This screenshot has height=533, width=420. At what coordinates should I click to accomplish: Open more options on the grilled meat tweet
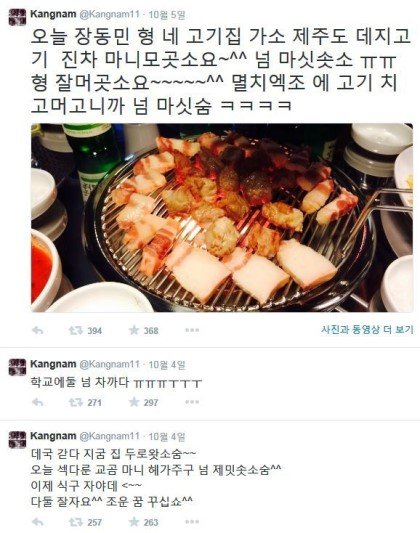(x=192, y=330)
